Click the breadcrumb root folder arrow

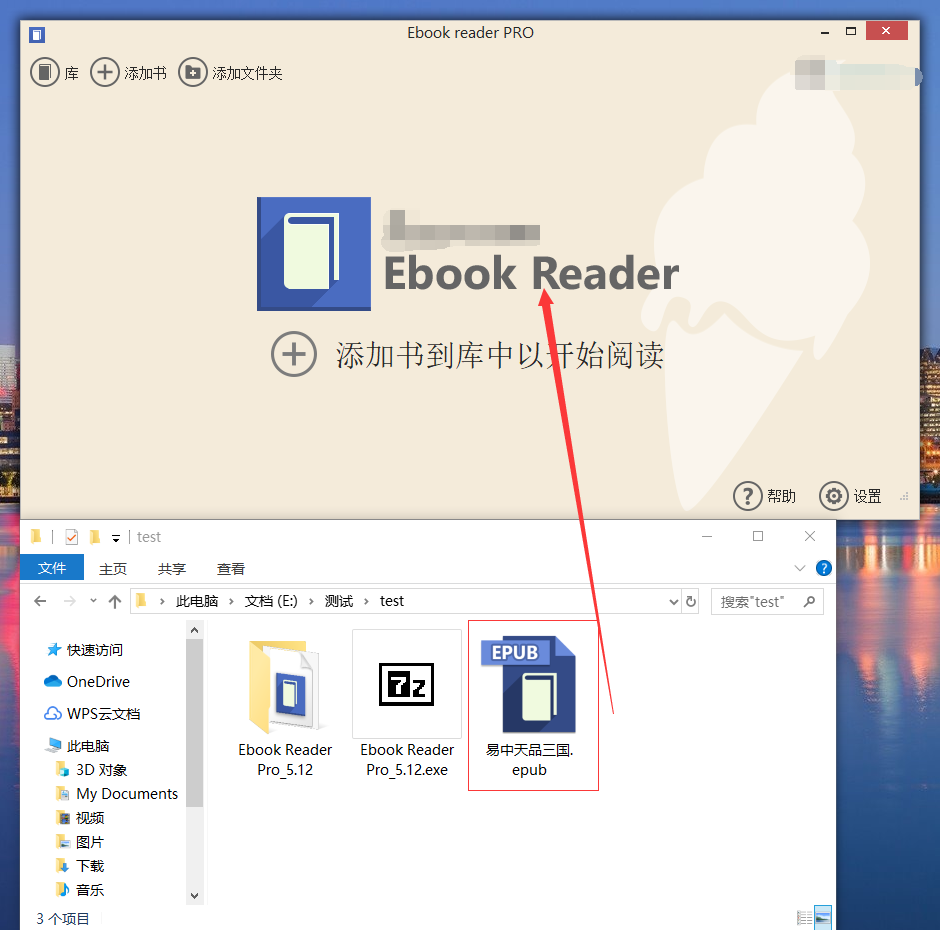[x=162, y=601]
